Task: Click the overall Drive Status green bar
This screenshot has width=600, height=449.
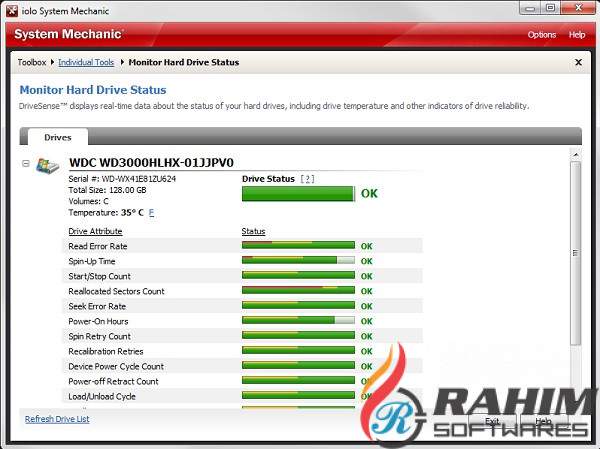Action: (x=297, y=193)
